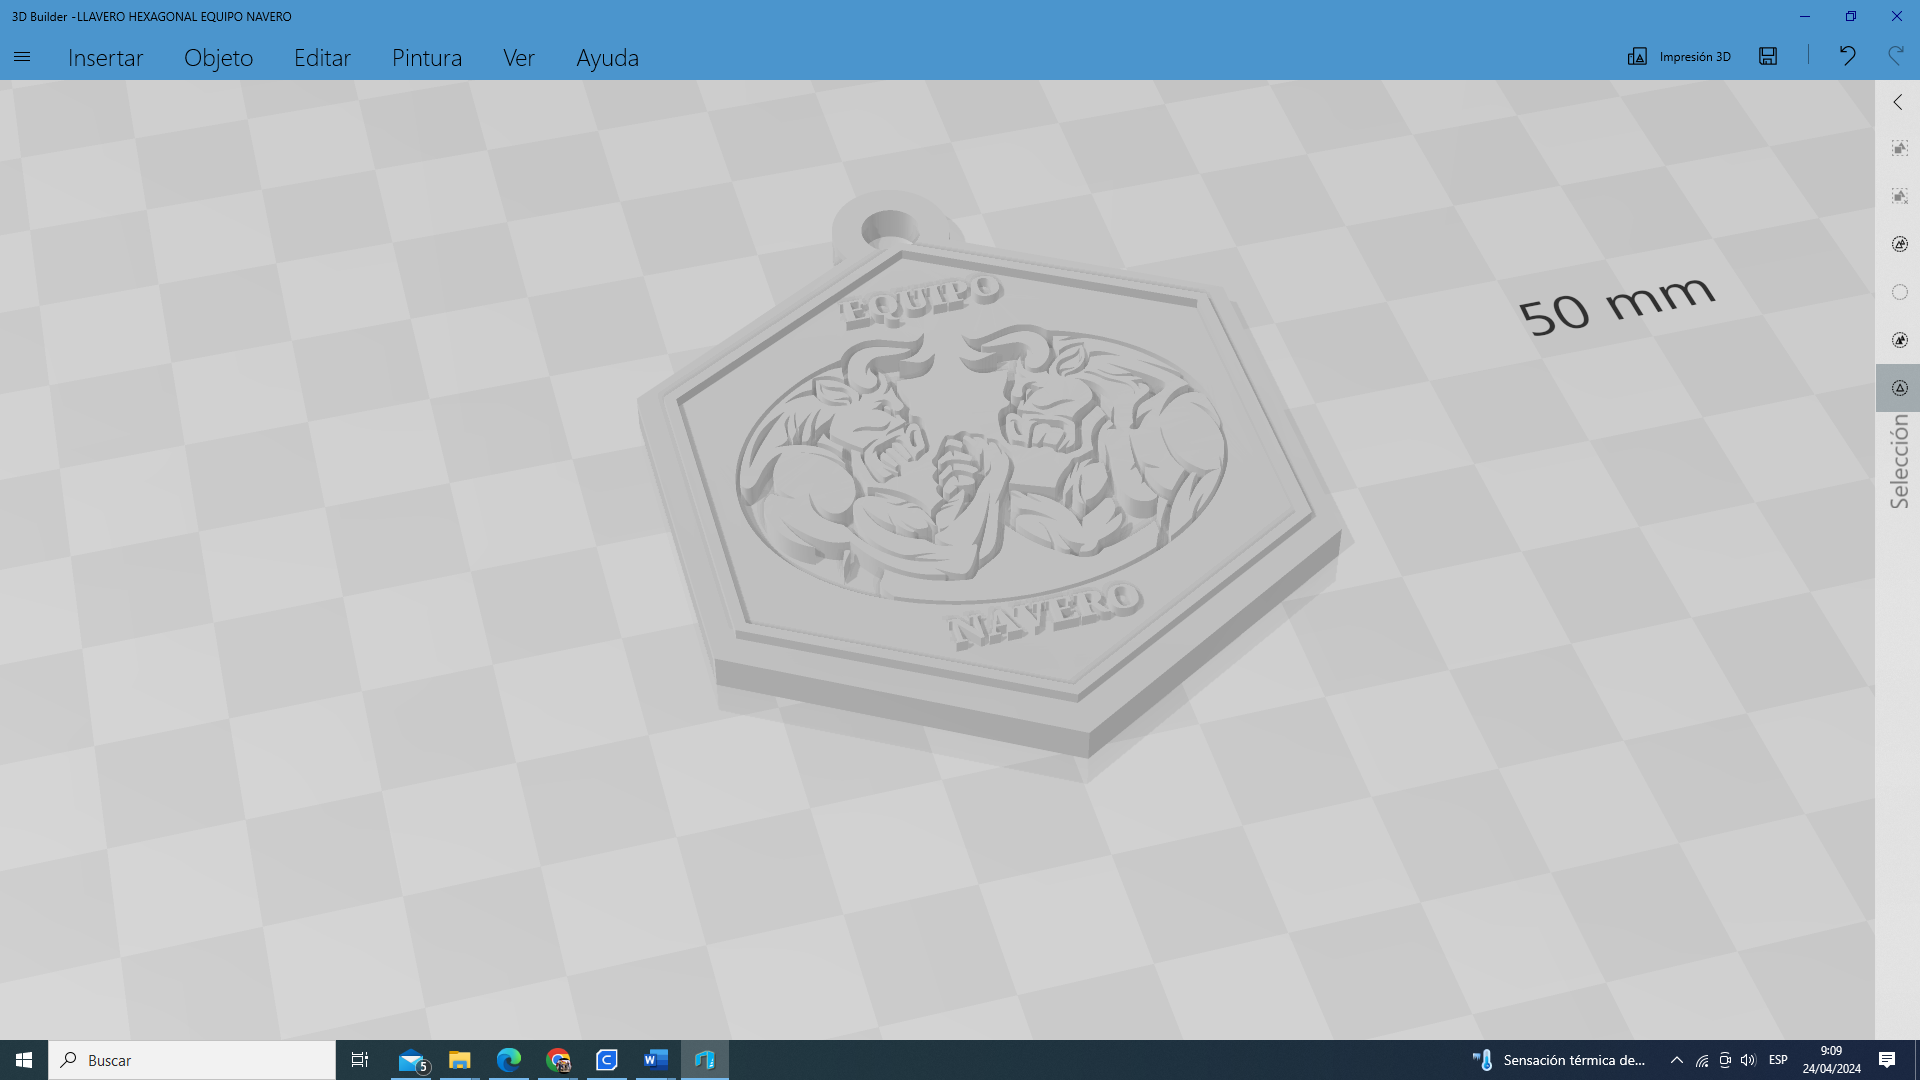Toggle the filled multi-object selection icon
Viewport: 1920px width, 1080px height.
coord(1899,341)
